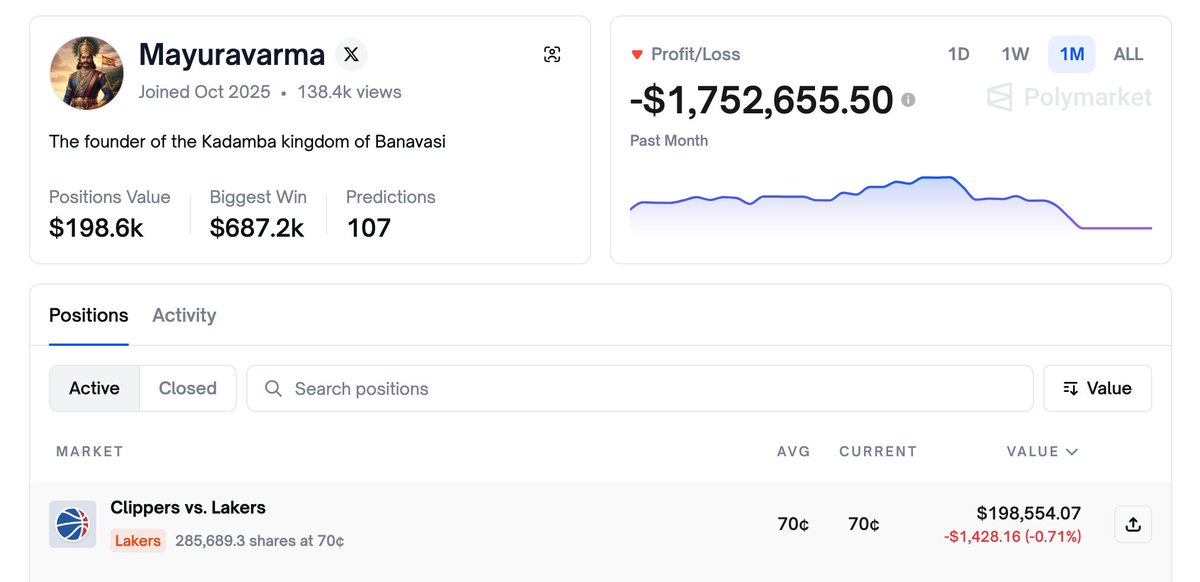Switch to the Activity tab
Viewport: 1200px width, 582px height.
(184, 315)
